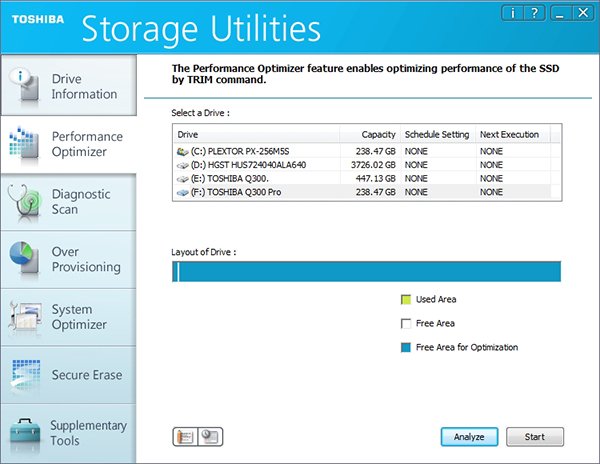Click the Secure Erase icon

coord(25,374)
